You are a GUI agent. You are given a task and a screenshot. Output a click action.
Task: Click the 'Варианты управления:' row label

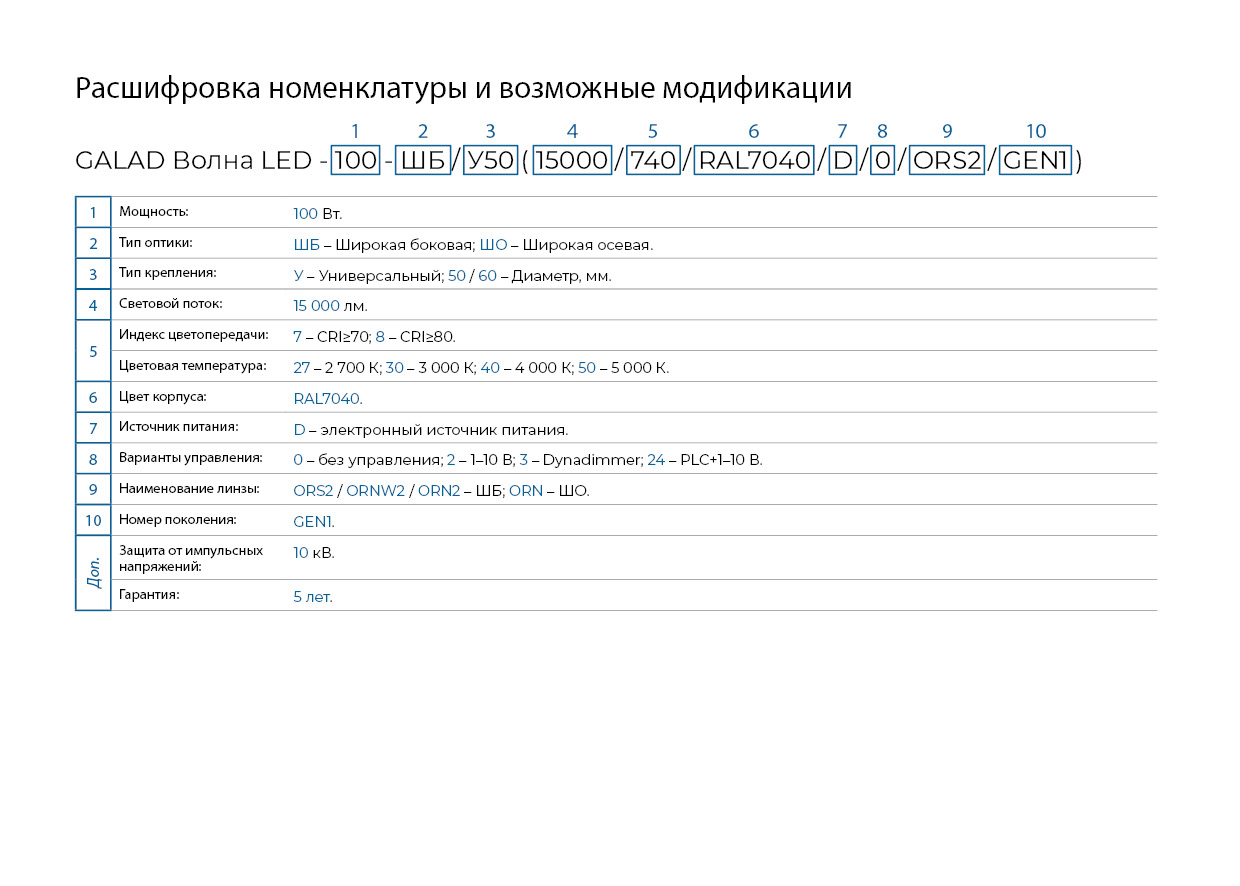coord(190,458)
